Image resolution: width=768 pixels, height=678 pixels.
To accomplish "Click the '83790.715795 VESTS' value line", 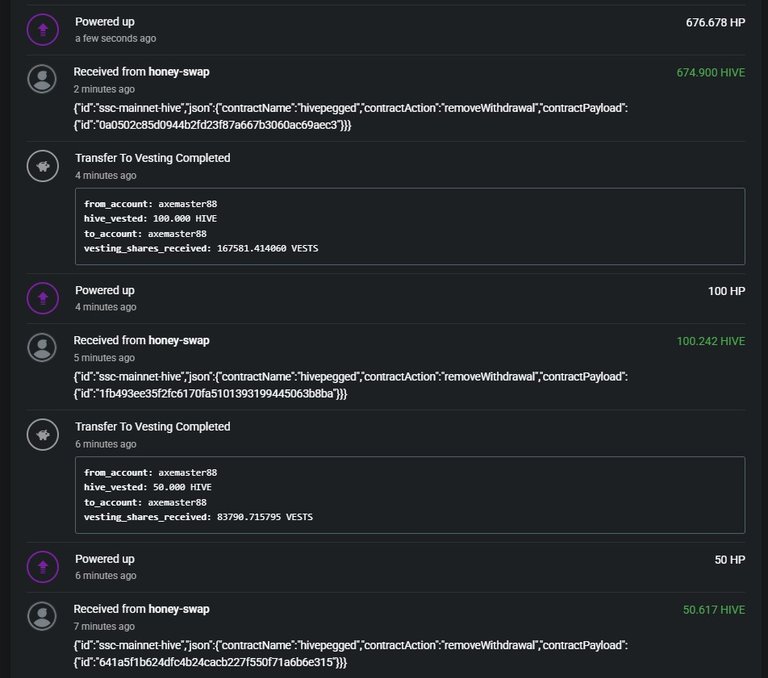I will click(x=198, y=517).
